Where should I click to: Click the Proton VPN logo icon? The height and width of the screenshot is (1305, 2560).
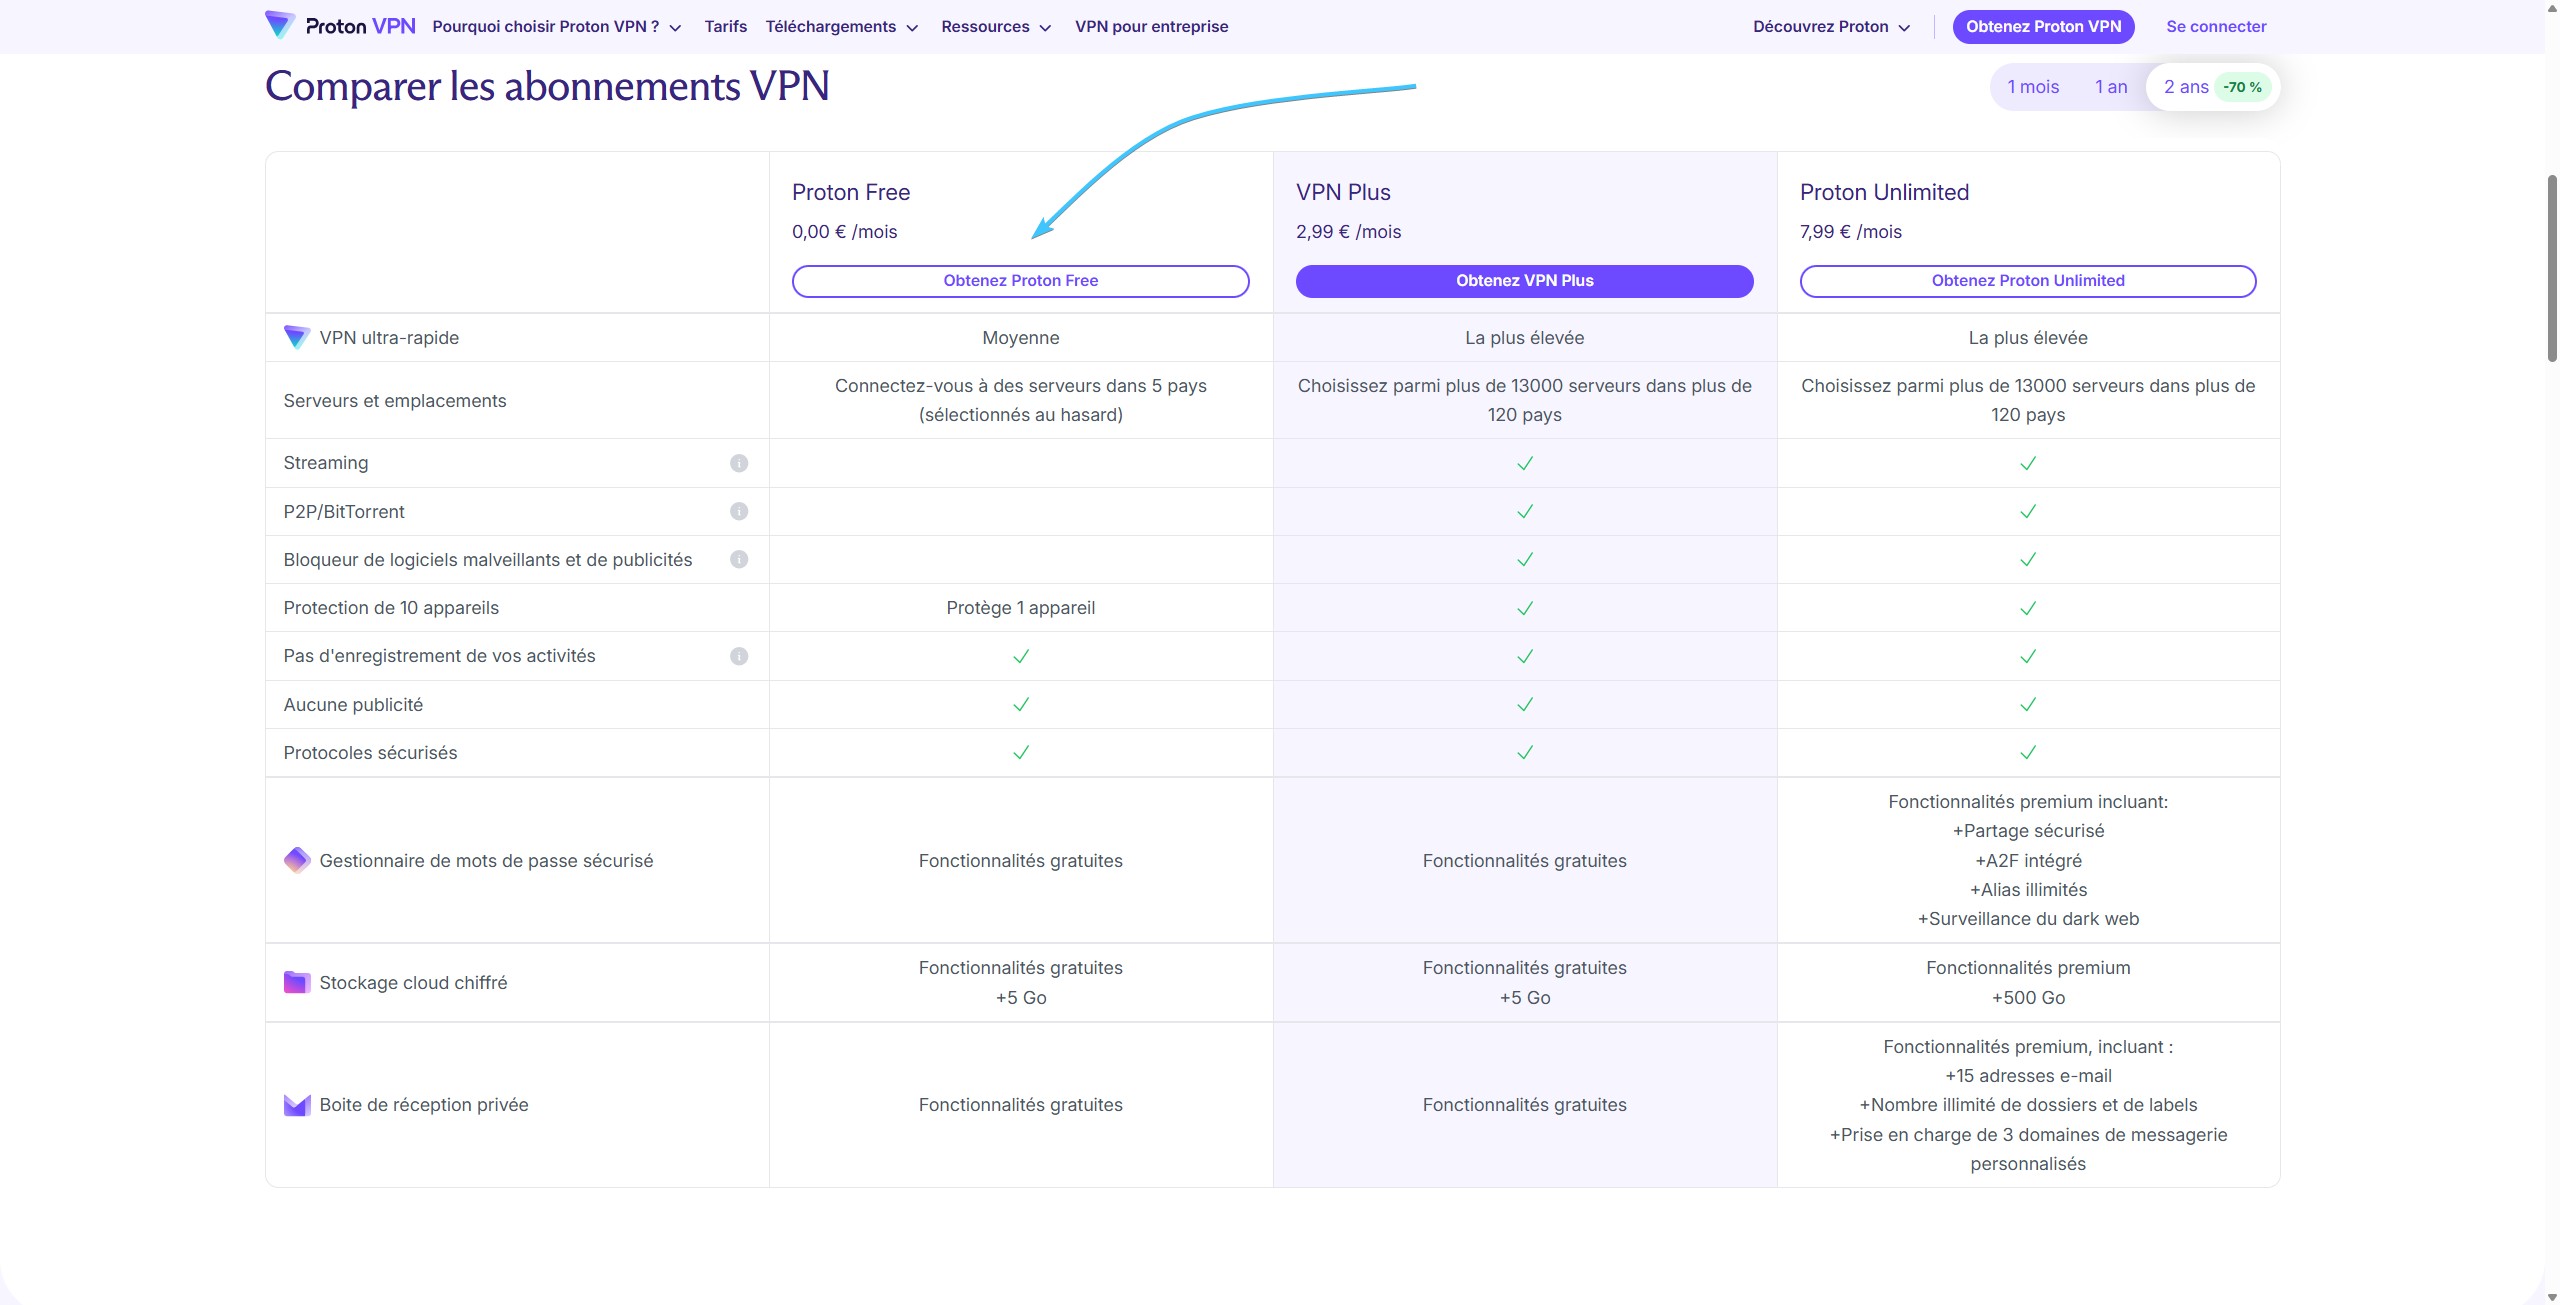279,25
